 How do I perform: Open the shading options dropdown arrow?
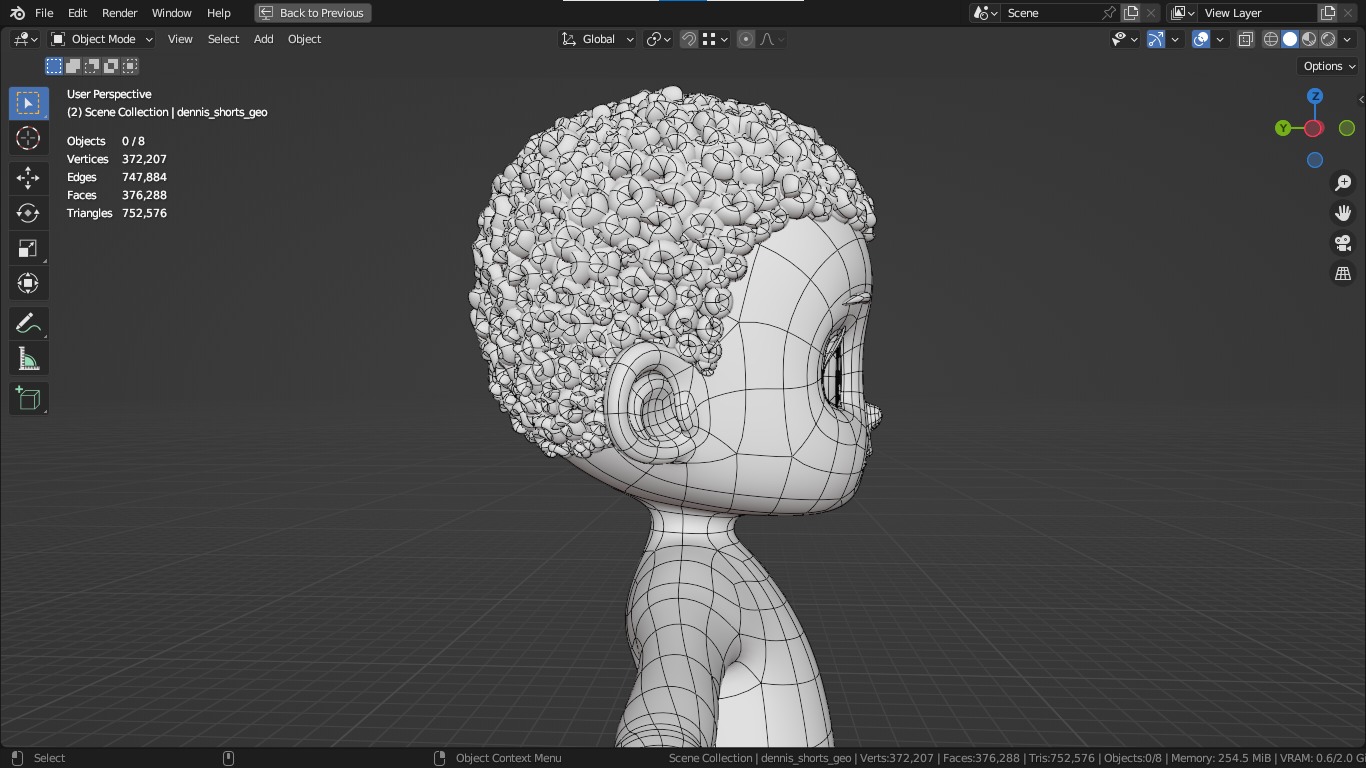1348,39
